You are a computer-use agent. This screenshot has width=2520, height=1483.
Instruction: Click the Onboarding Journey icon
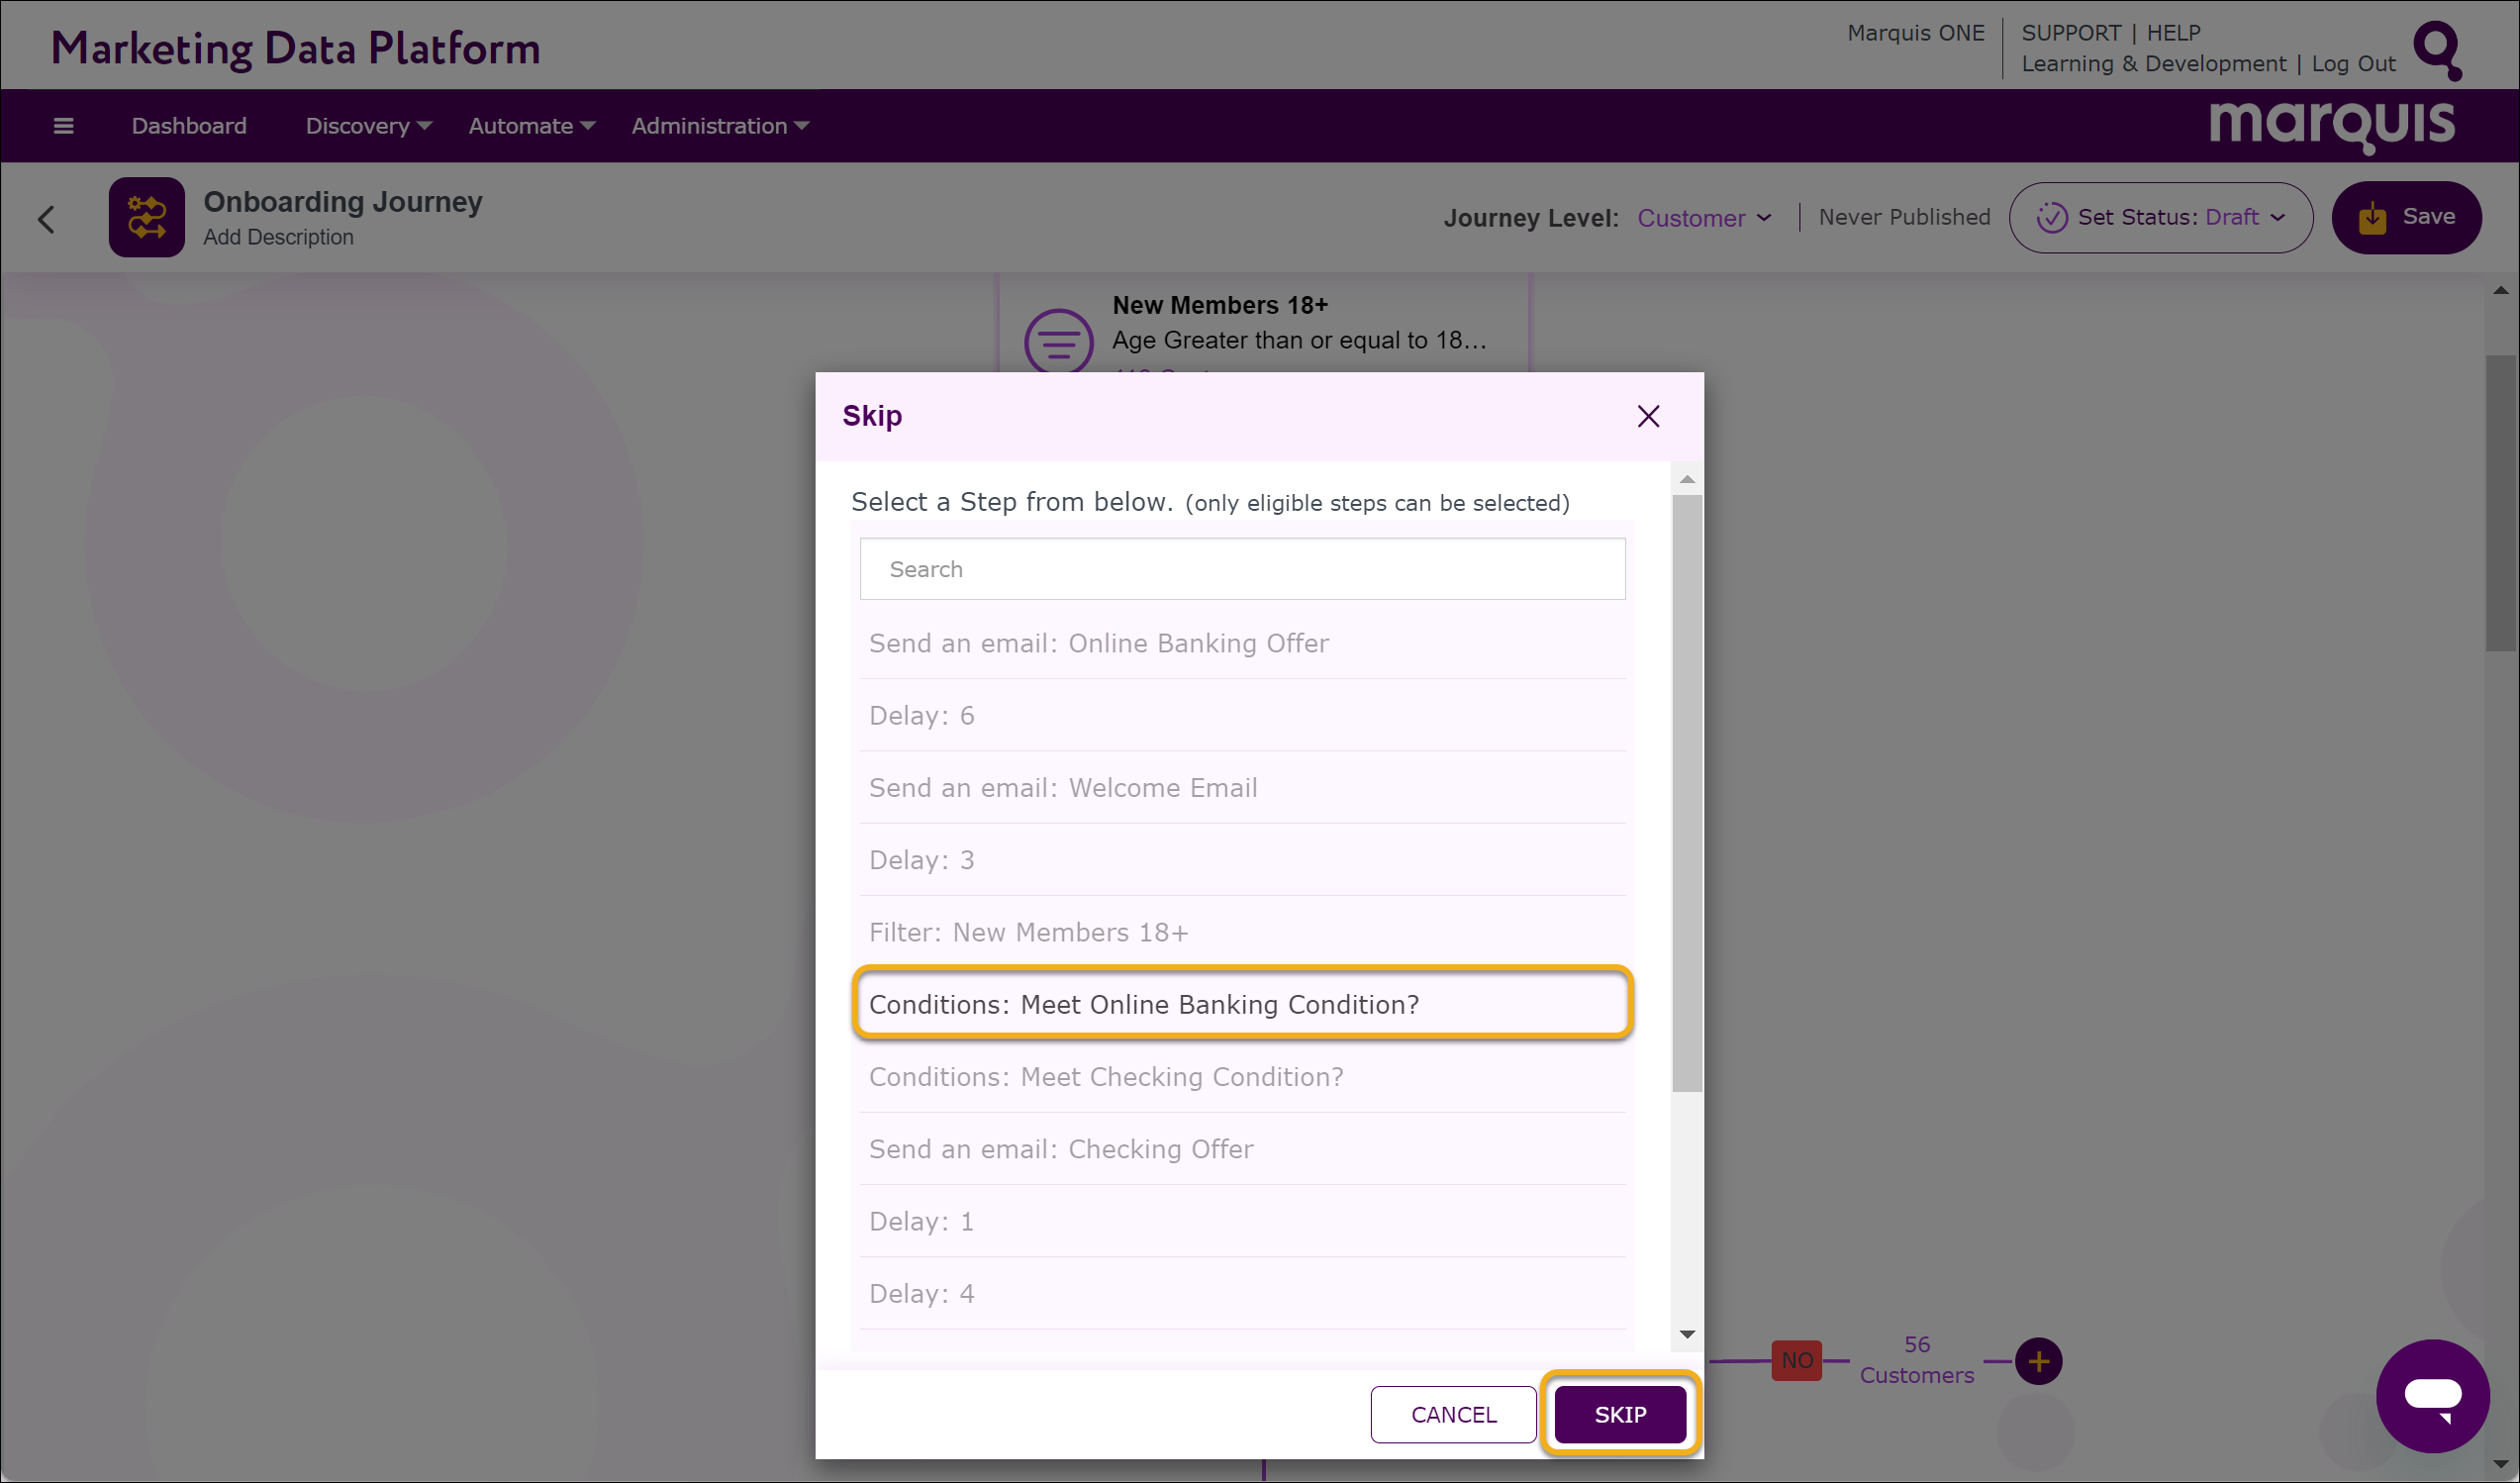tap(146, 217)
